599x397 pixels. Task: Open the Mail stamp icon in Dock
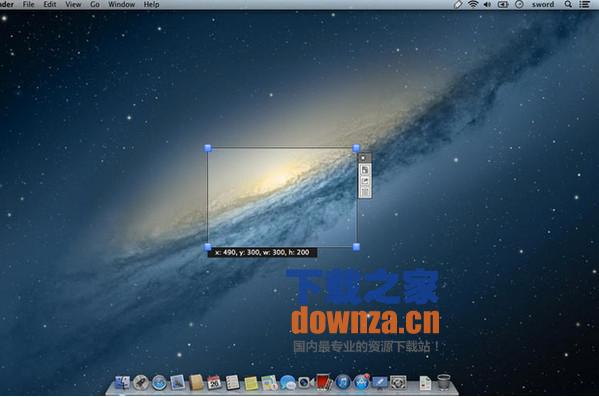click(177, 382)
